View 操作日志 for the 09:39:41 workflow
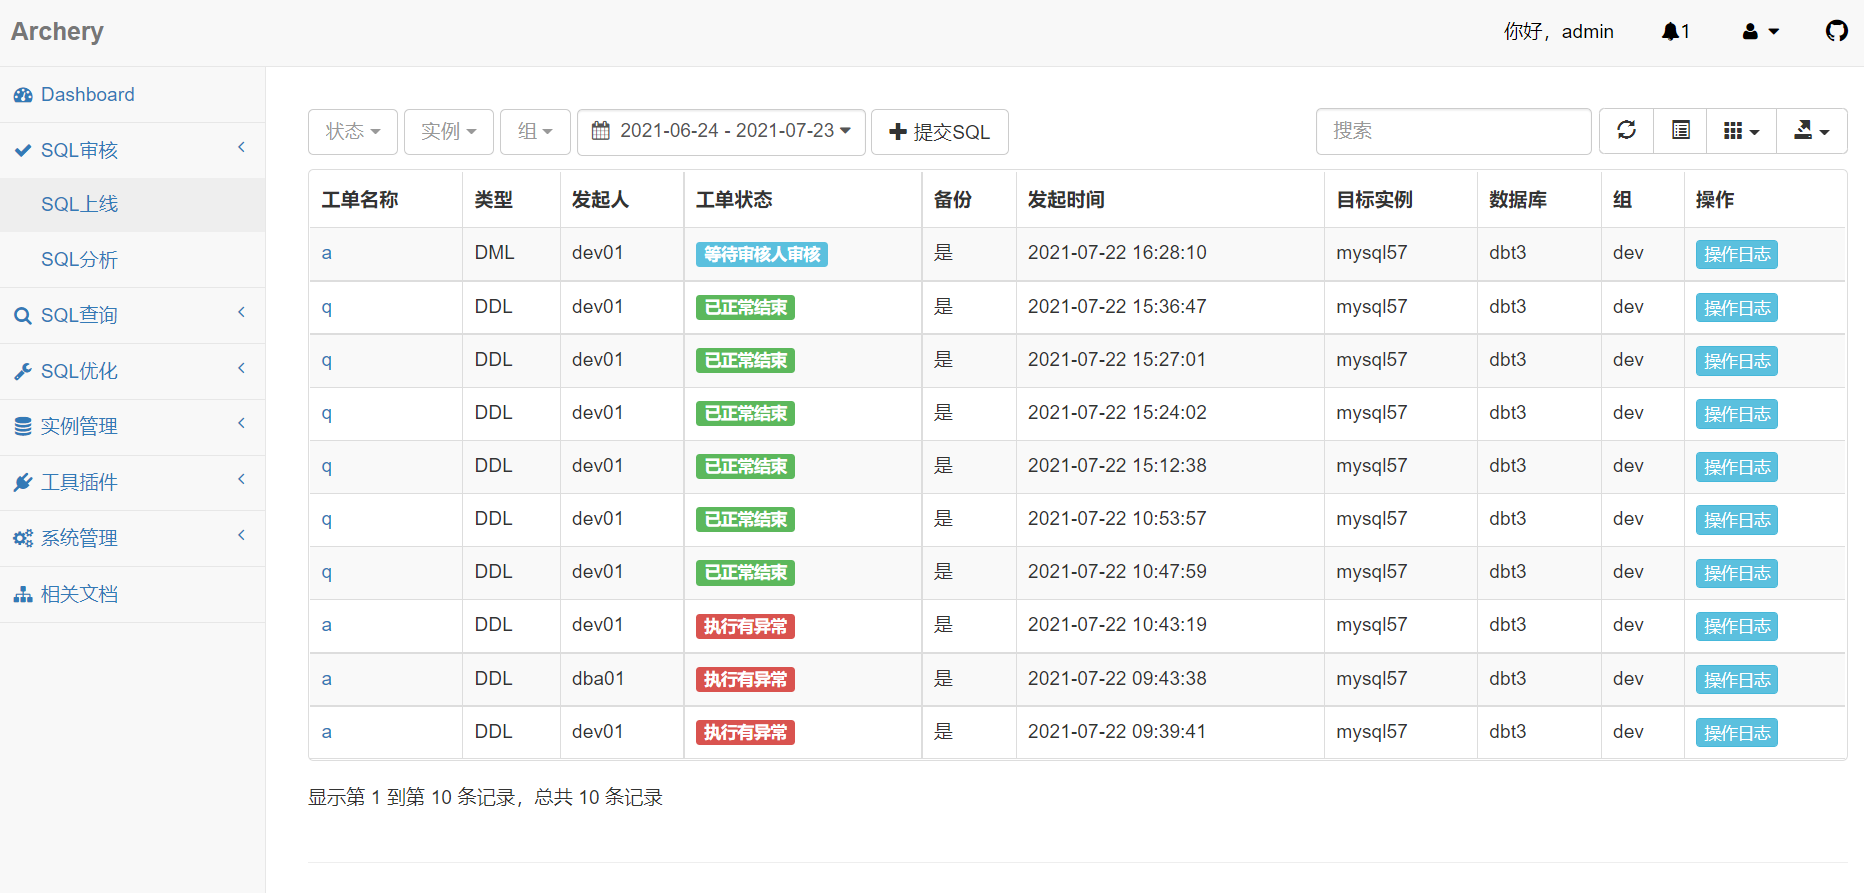Image resolution: width=1864 pixels, height=893 pixels. (x=1737, y=733)
